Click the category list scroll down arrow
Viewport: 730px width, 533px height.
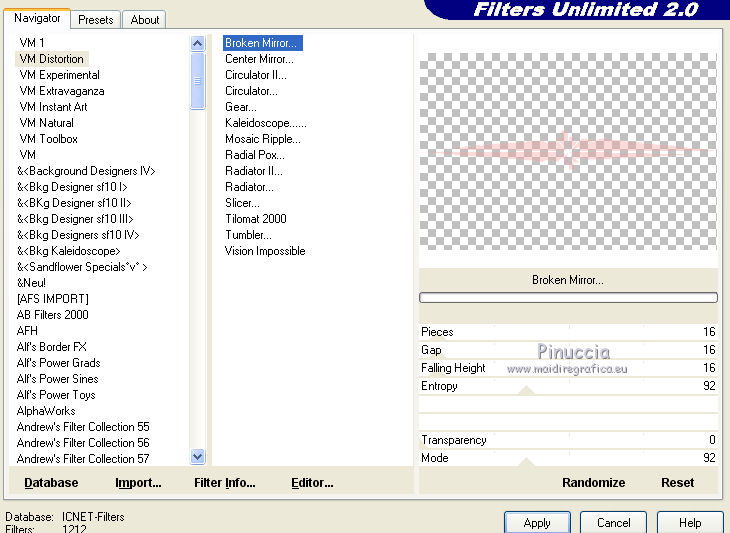197,457
